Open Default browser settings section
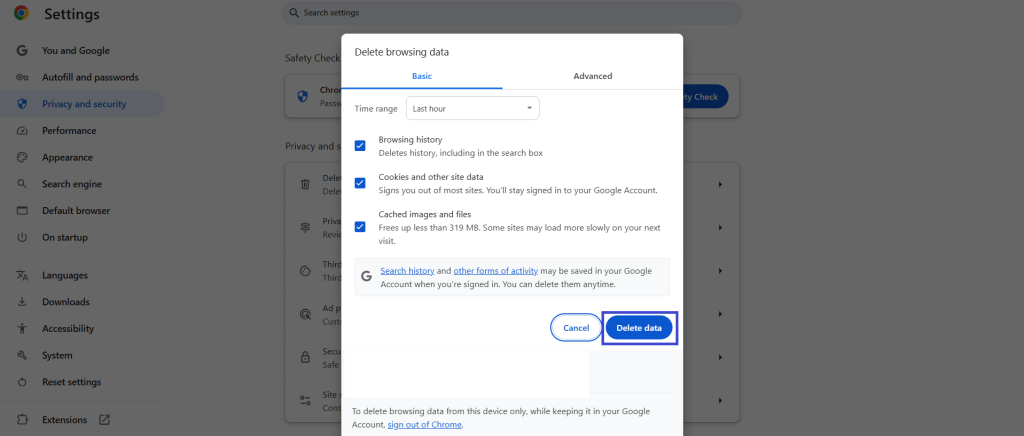1024x436 pixels. coord(76,211)
